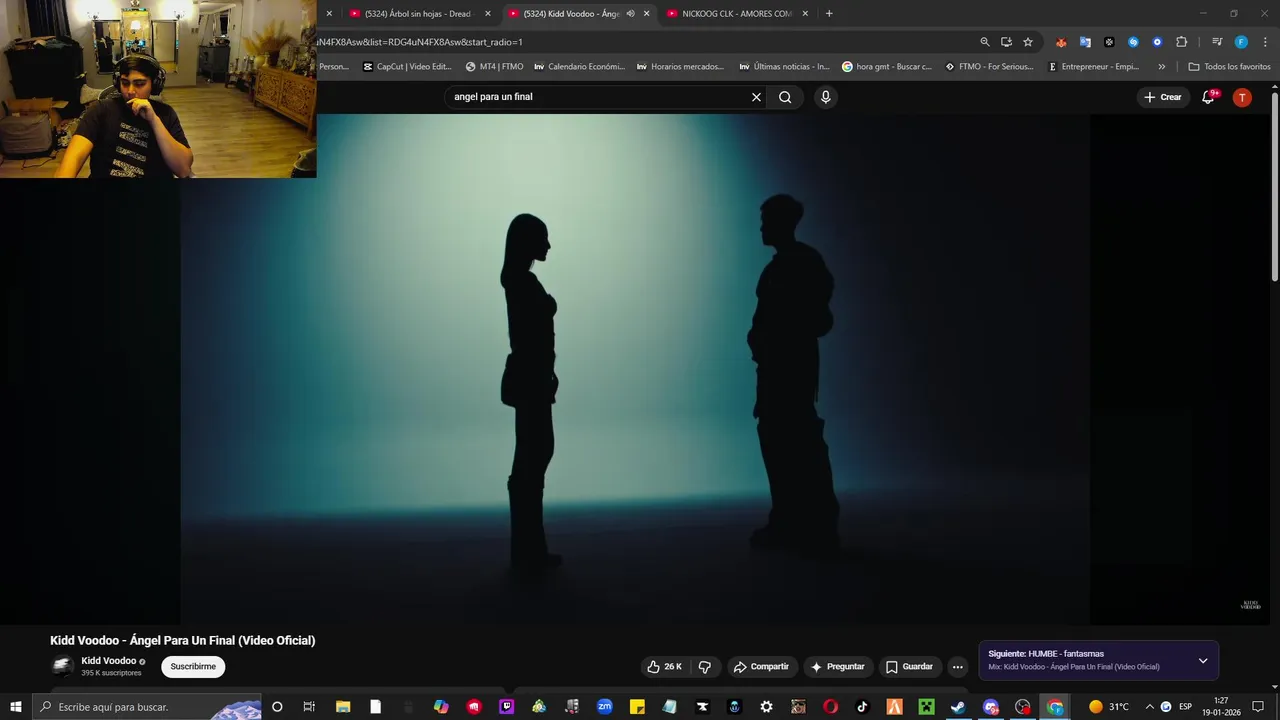Image resolution: width=1280 pixels, height=720 pixels.
Task: Open Kidd Voodoo channel avatar
Action: coord(63,666)
